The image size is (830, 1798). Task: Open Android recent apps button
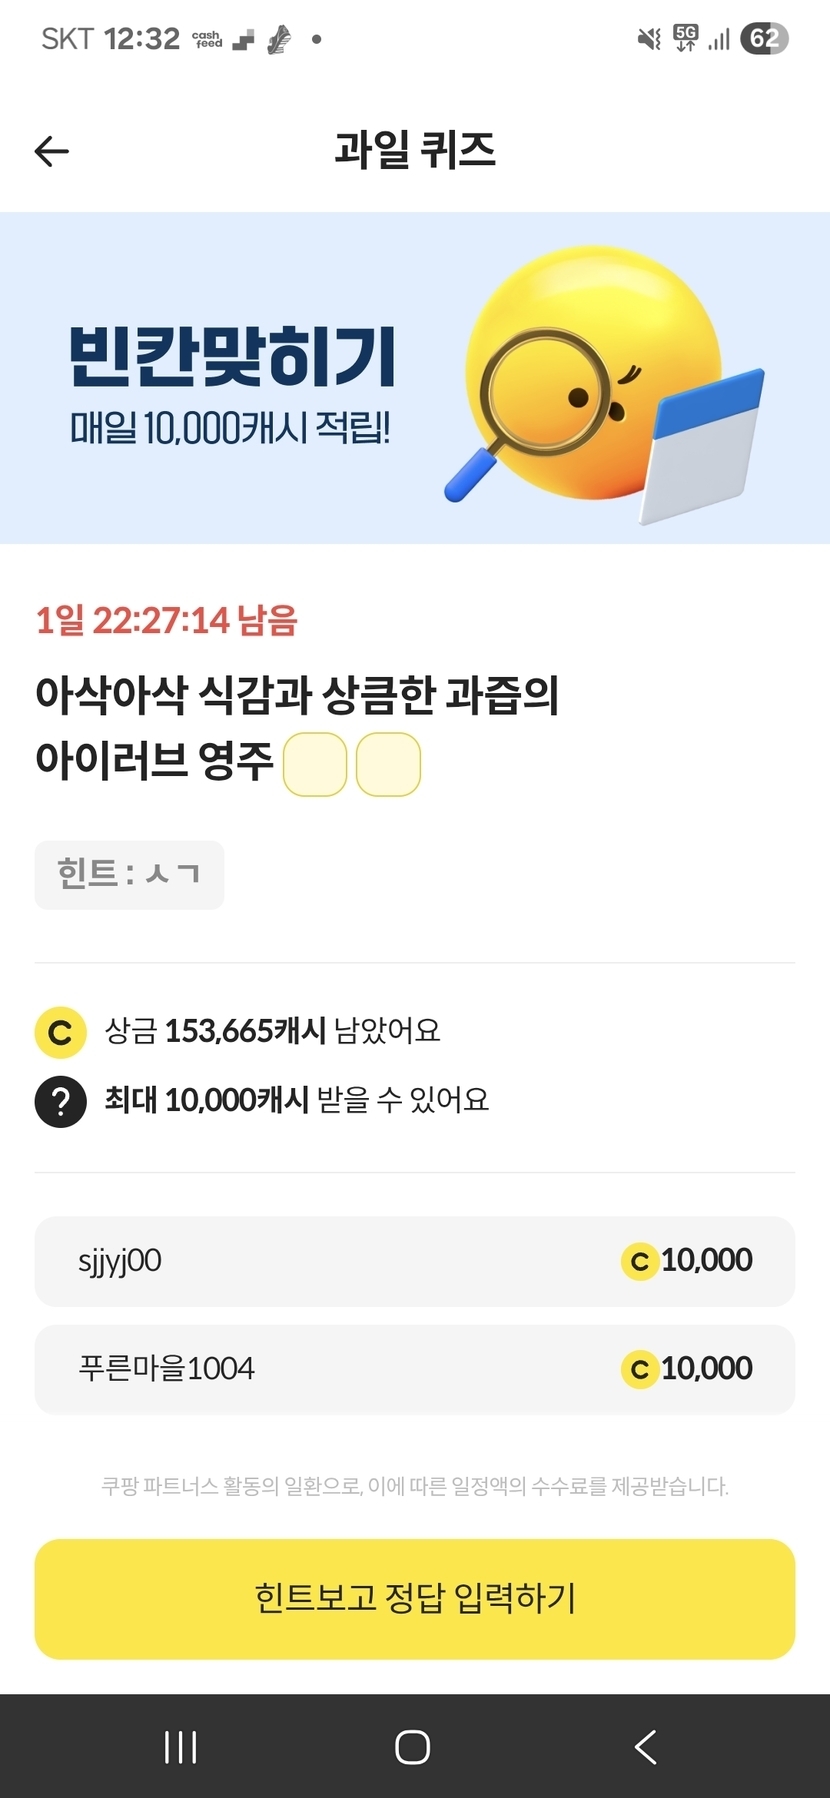coord(180,1747)
